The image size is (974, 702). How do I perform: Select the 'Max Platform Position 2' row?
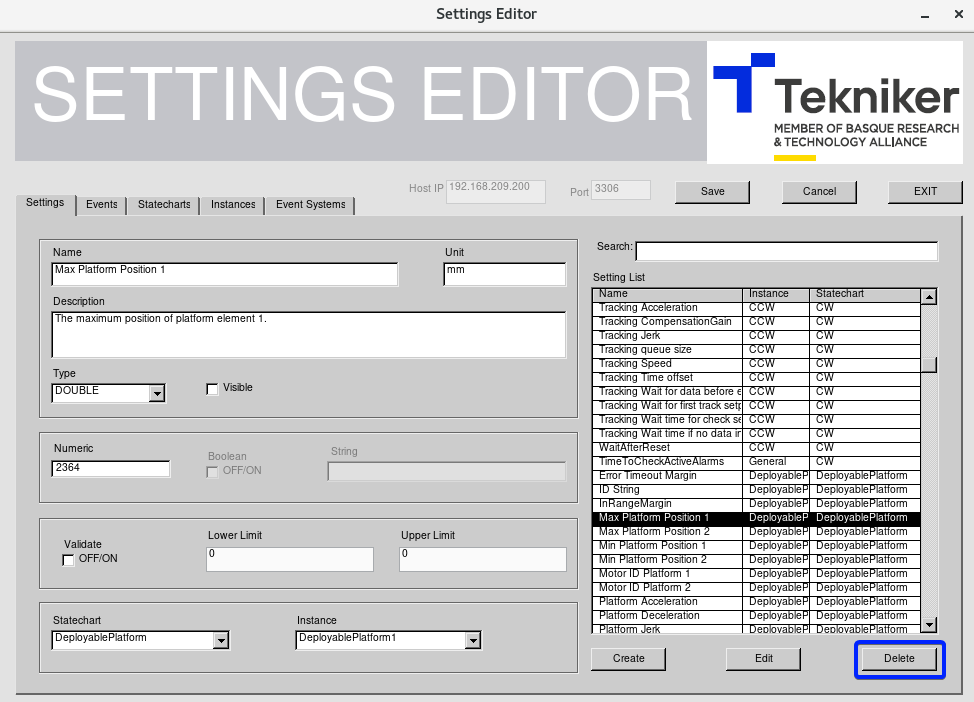(x=757, y=532)
